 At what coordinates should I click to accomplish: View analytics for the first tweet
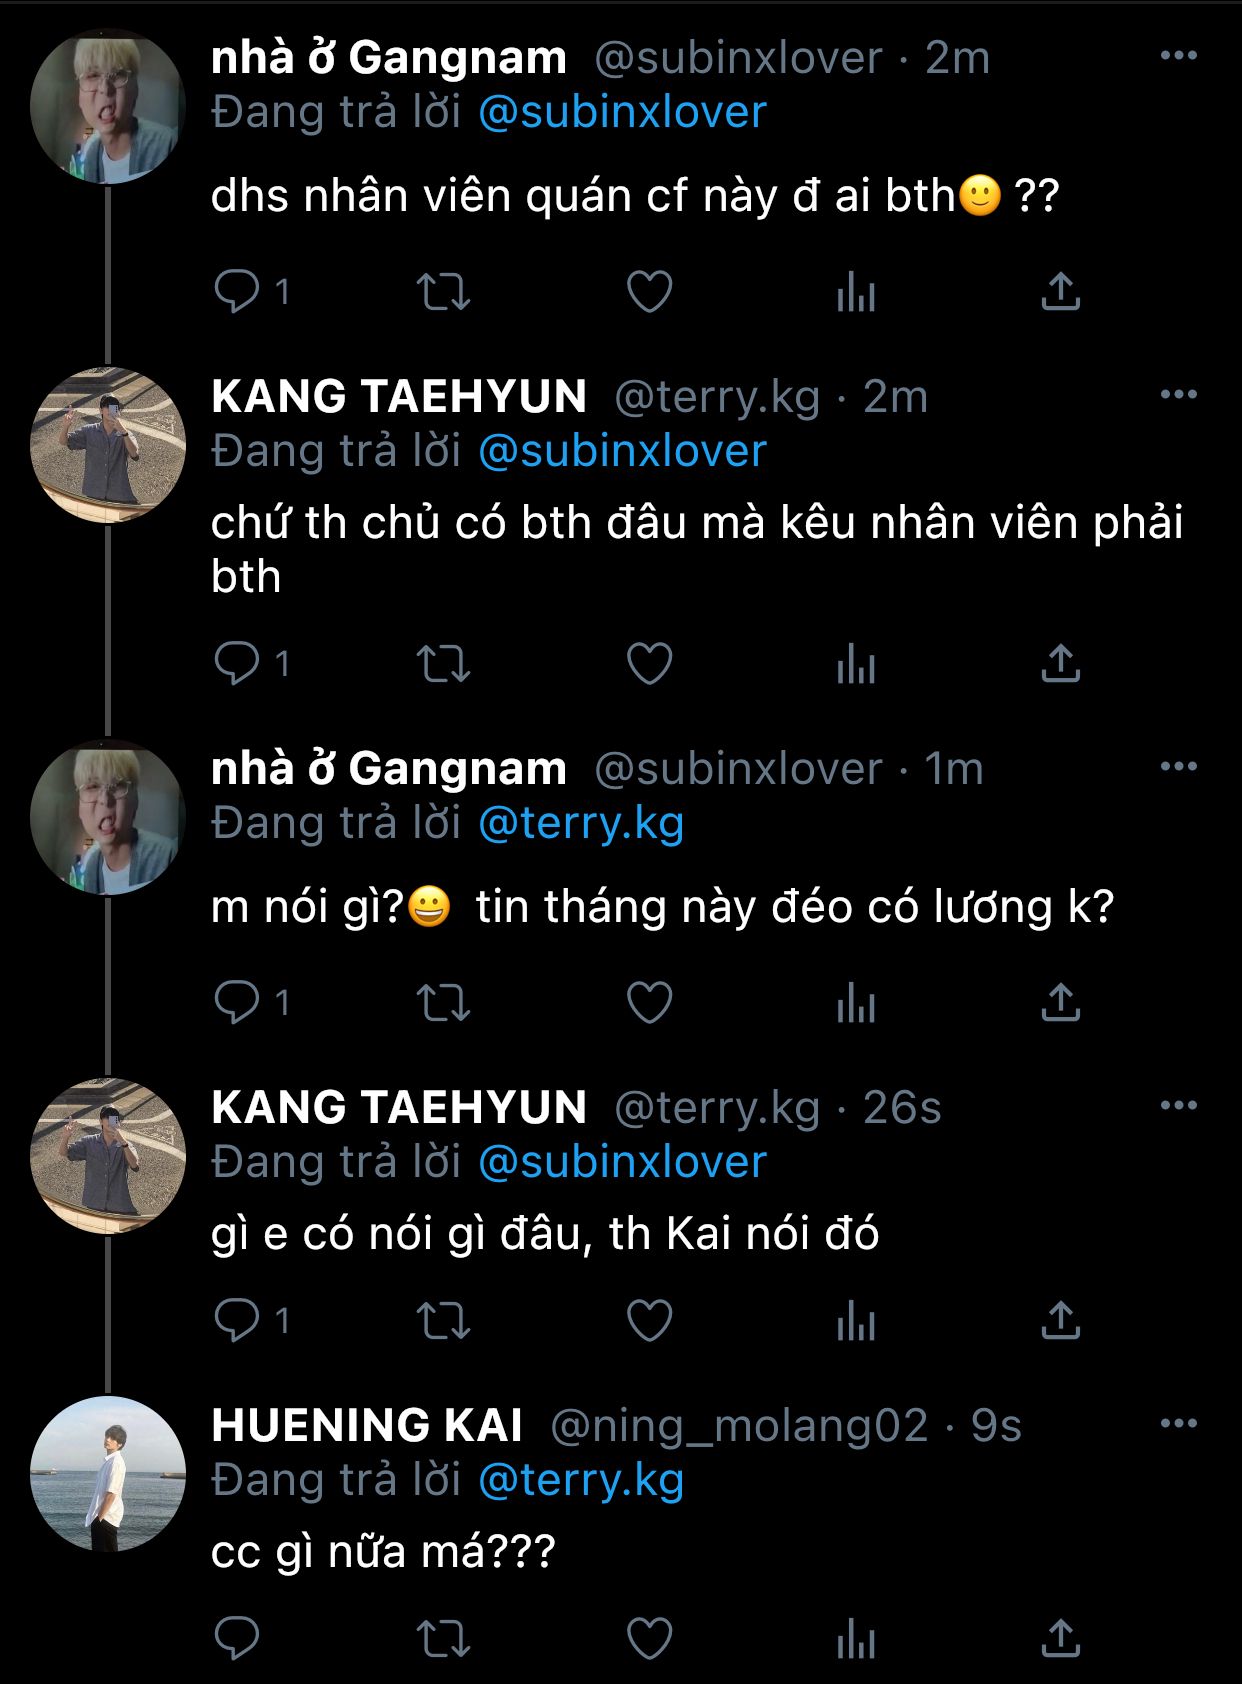point(856,292)
